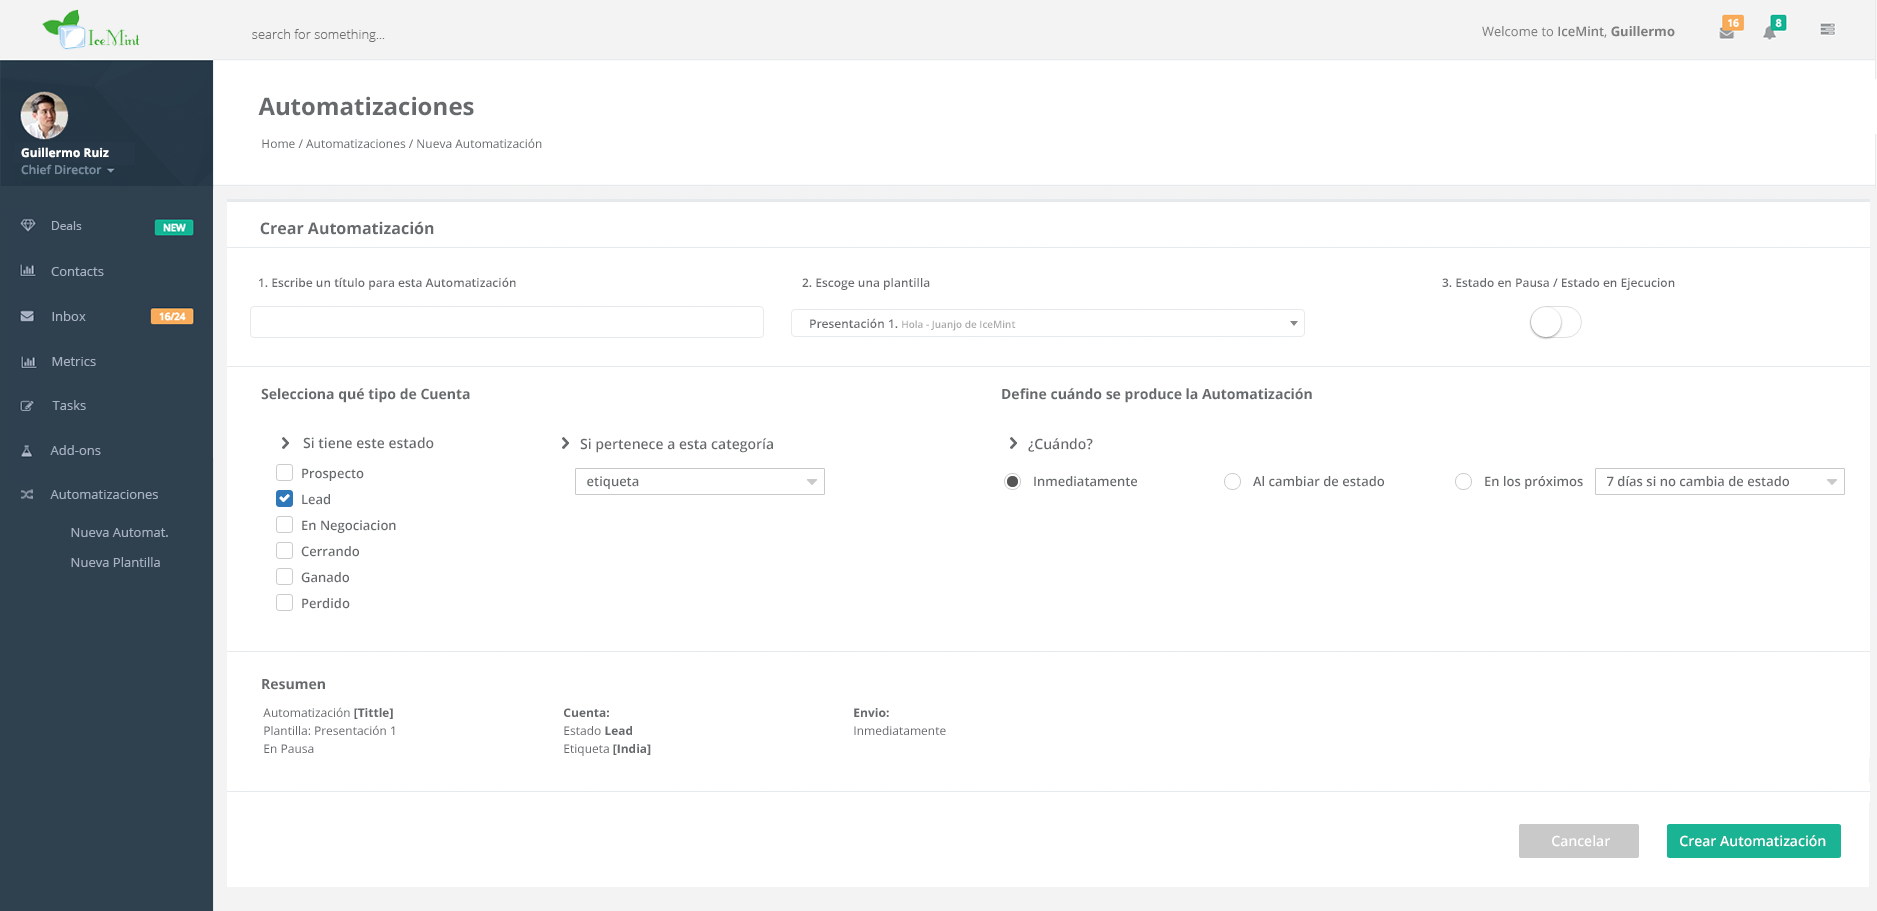Screen dimensions: 1877x911
Task: Check the Cerrando checkbox
Action: 285,551
